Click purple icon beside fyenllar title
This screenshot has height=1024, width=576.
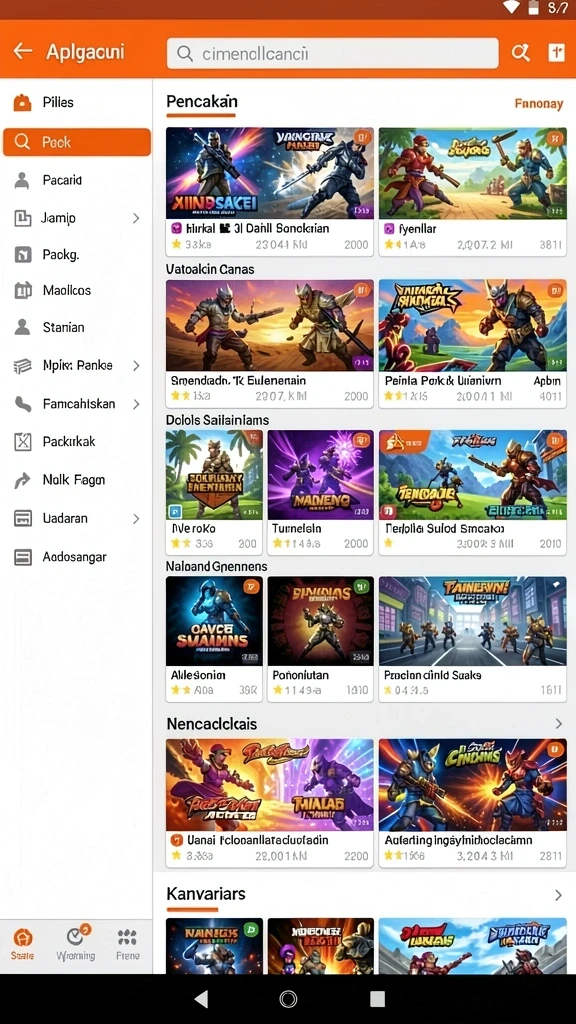click(389, 229)
